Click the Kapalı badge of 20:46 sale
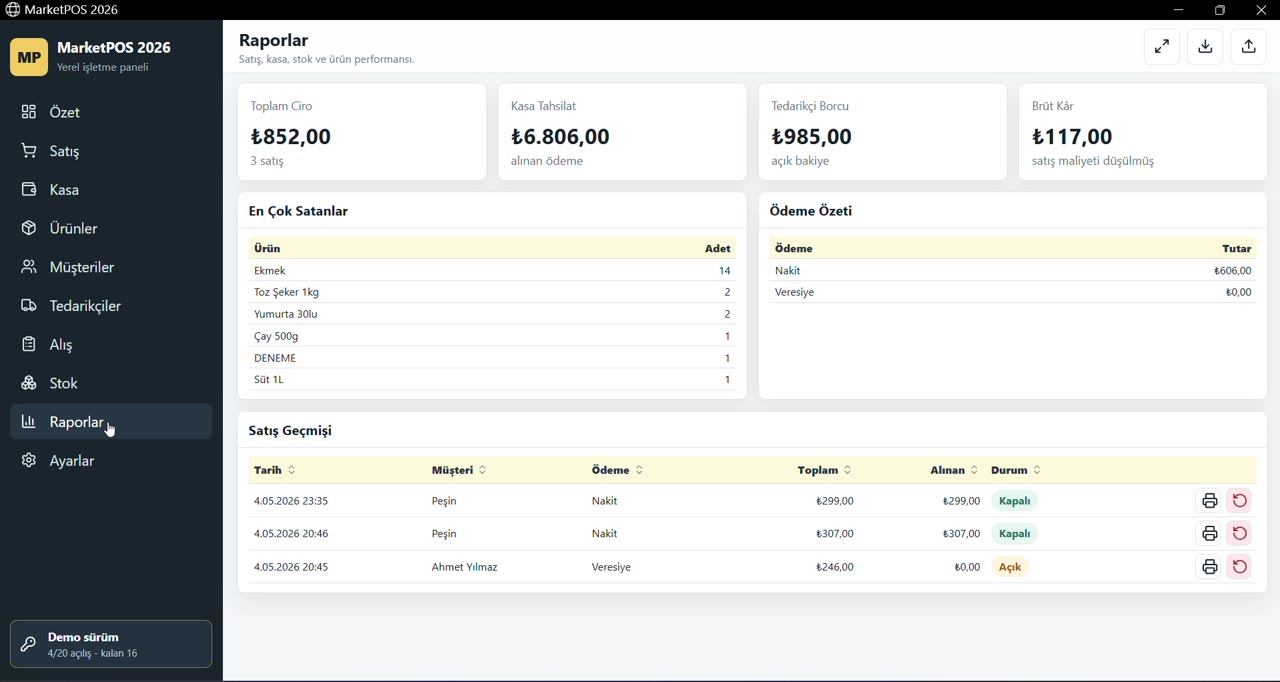This screenshot has width=1280, height=682. click(1015, 534)
